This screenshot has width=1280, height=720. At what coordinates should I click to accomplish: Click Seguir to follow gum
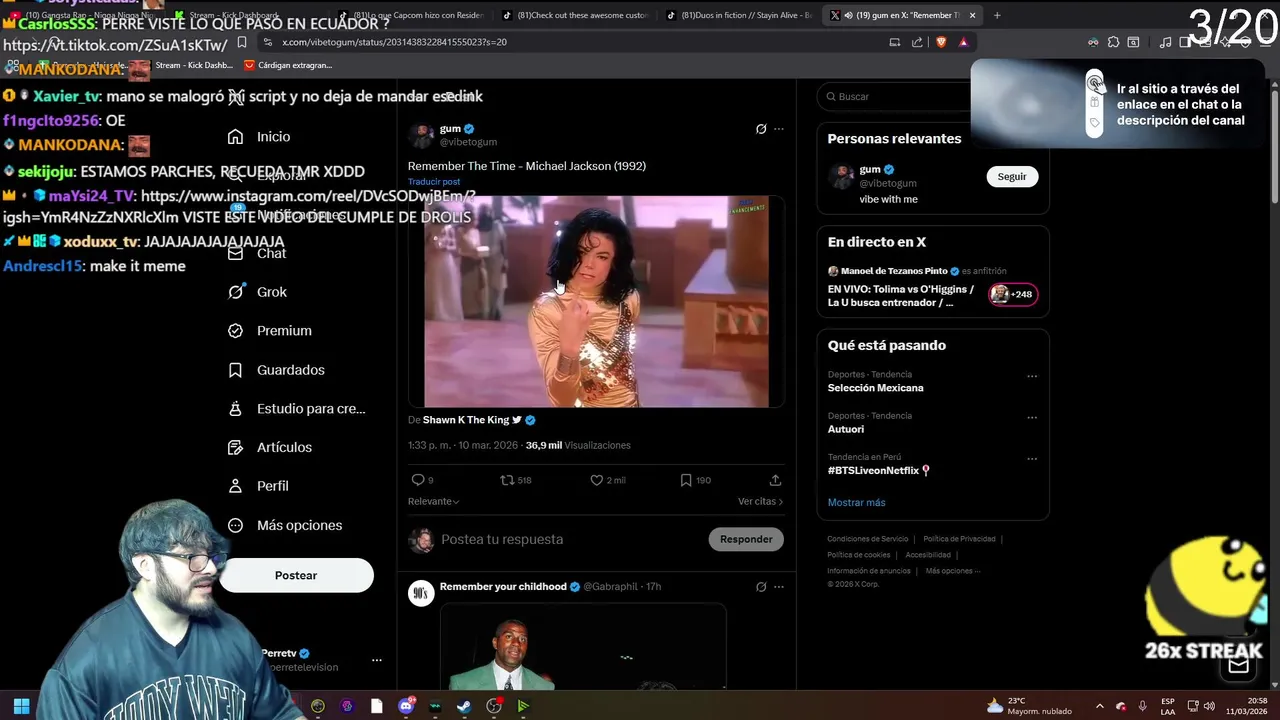1012,177
